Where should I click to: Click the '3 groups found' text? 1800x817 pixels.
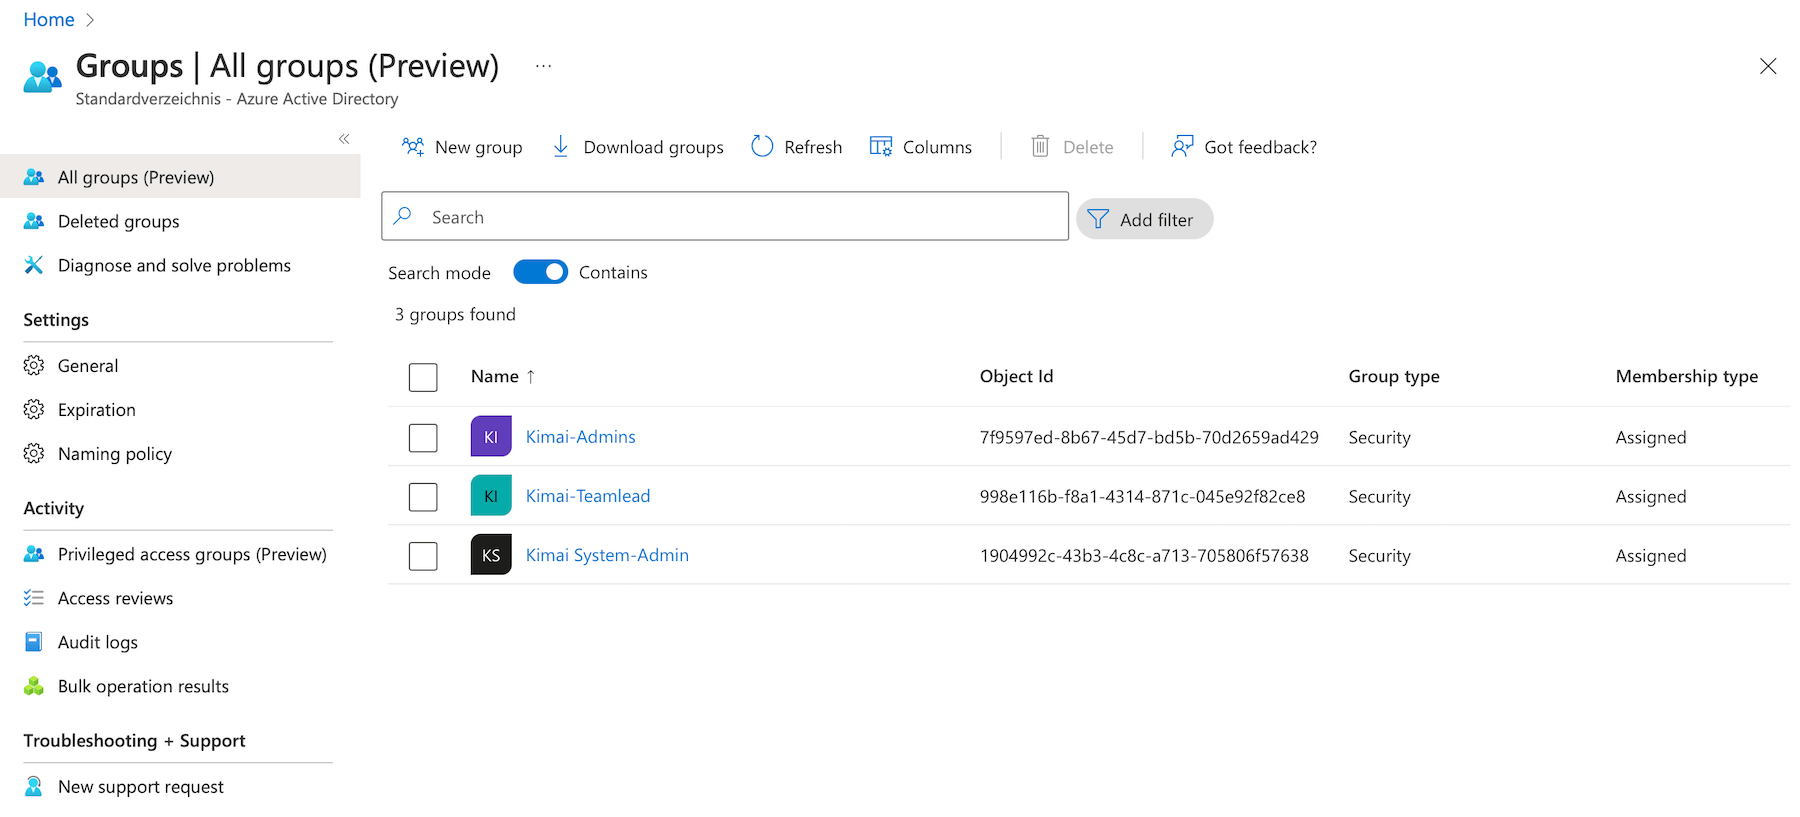[455, 314]
